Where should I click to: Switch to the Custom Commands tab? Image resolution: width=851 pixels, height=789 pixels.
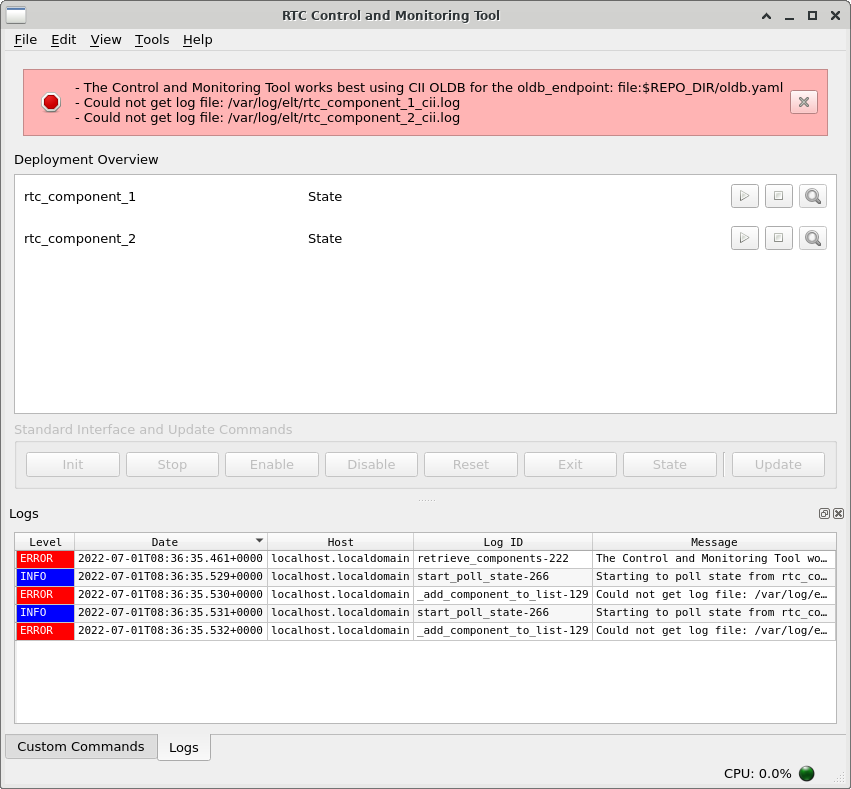coord(81,746)
